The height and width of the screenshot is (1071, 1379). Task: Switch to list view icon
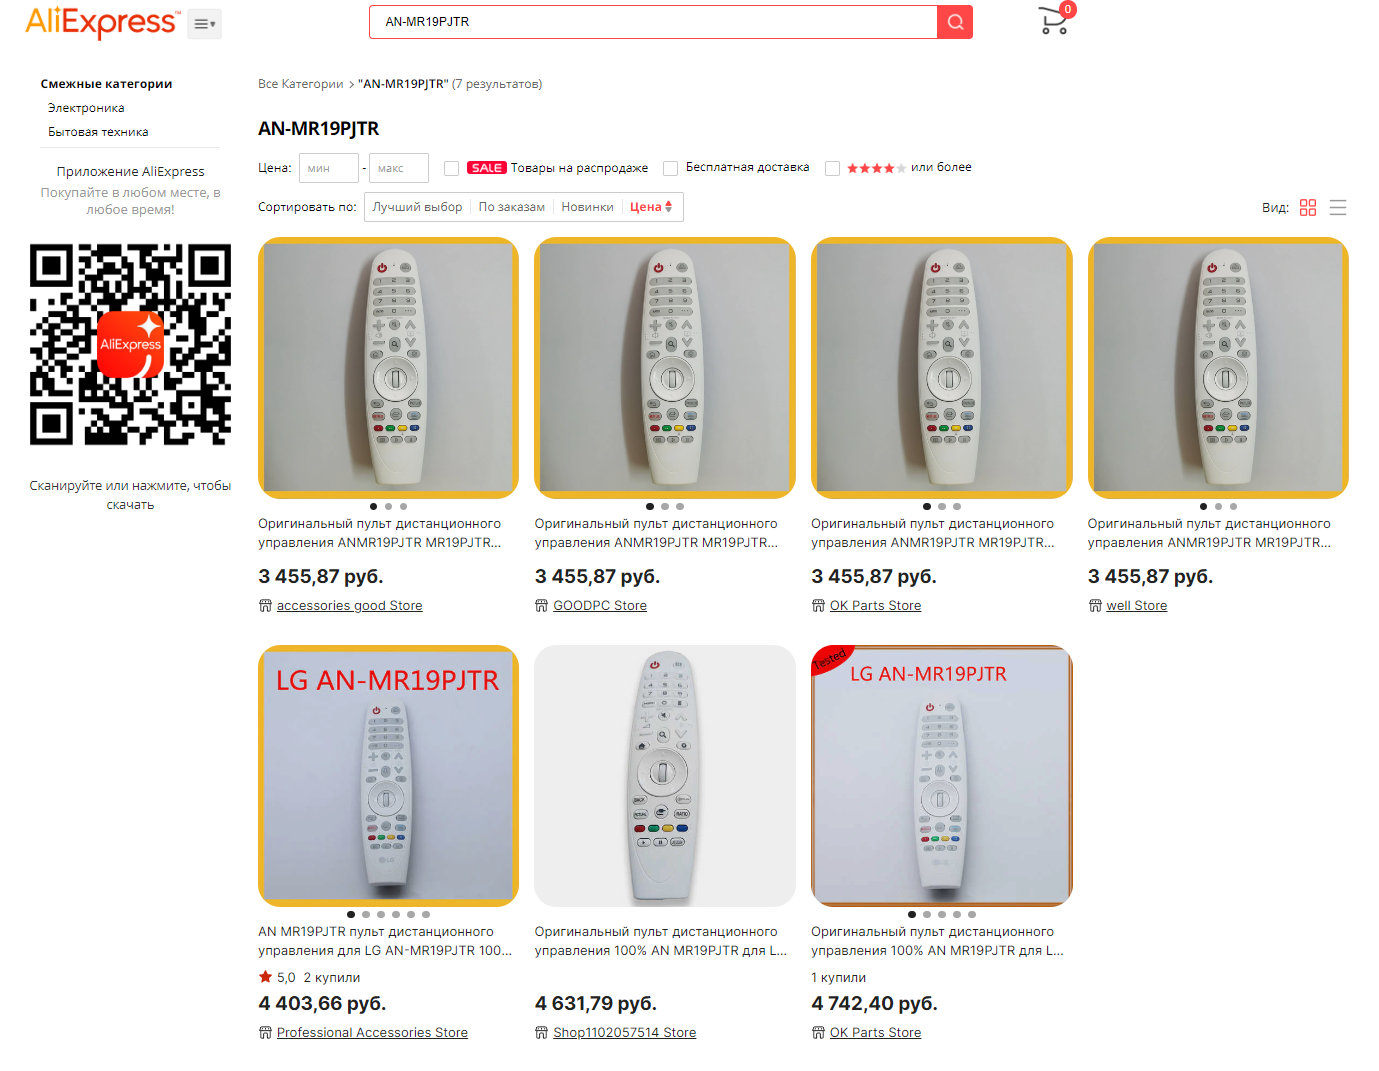tap(1338, 207)
